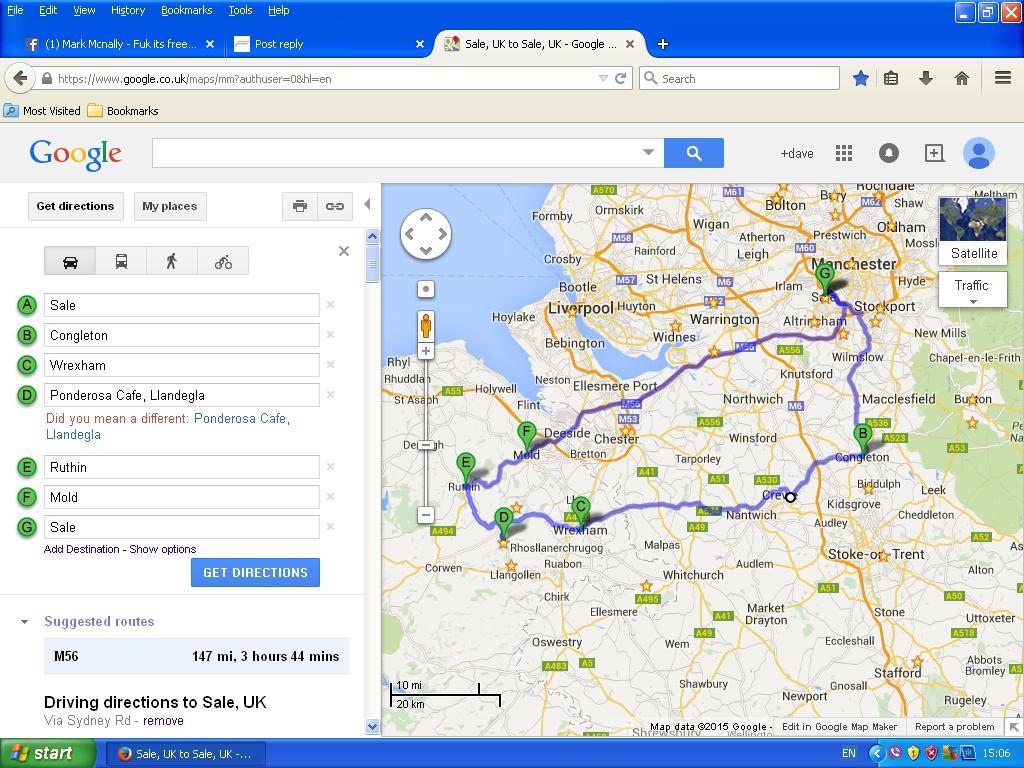Image resolution: width=1024 pixels, height=768 pixels.
Task: Open the Bookmarks menu
Action: pyautogui.click(x=186, y=10)
